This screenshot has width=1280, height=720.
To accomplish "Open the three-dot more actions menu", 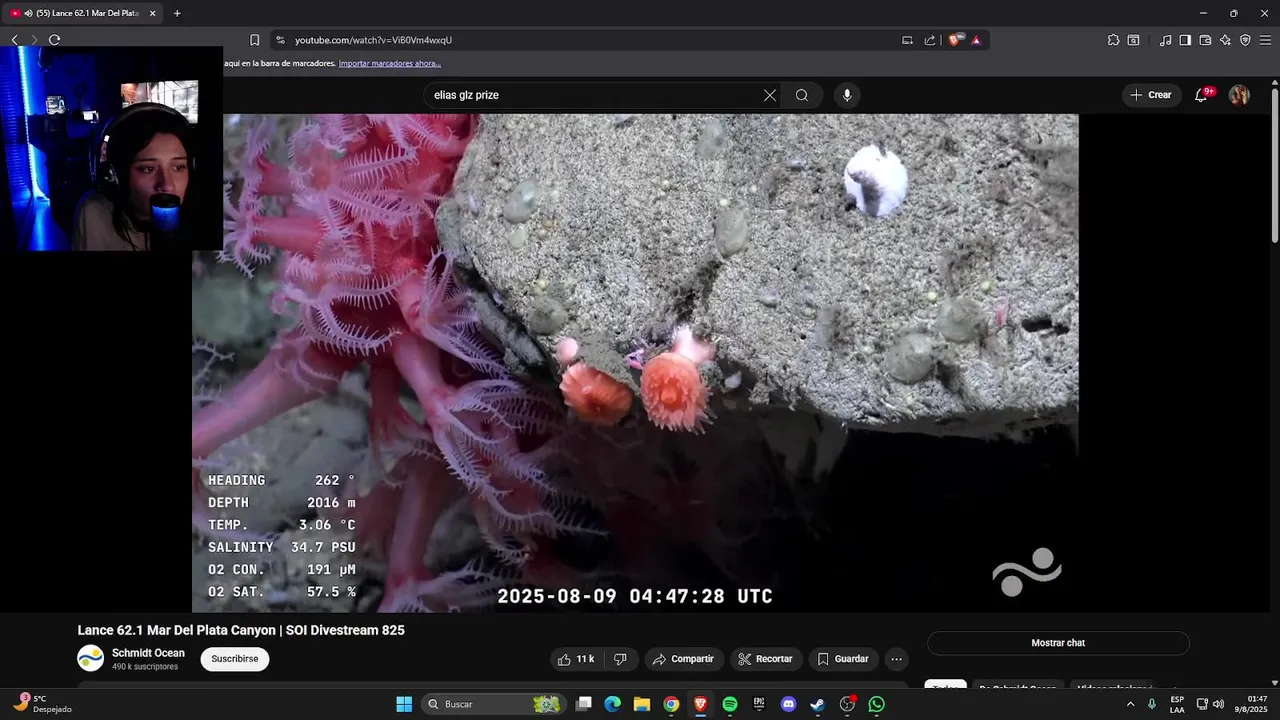I will click(x=897, y=659).
